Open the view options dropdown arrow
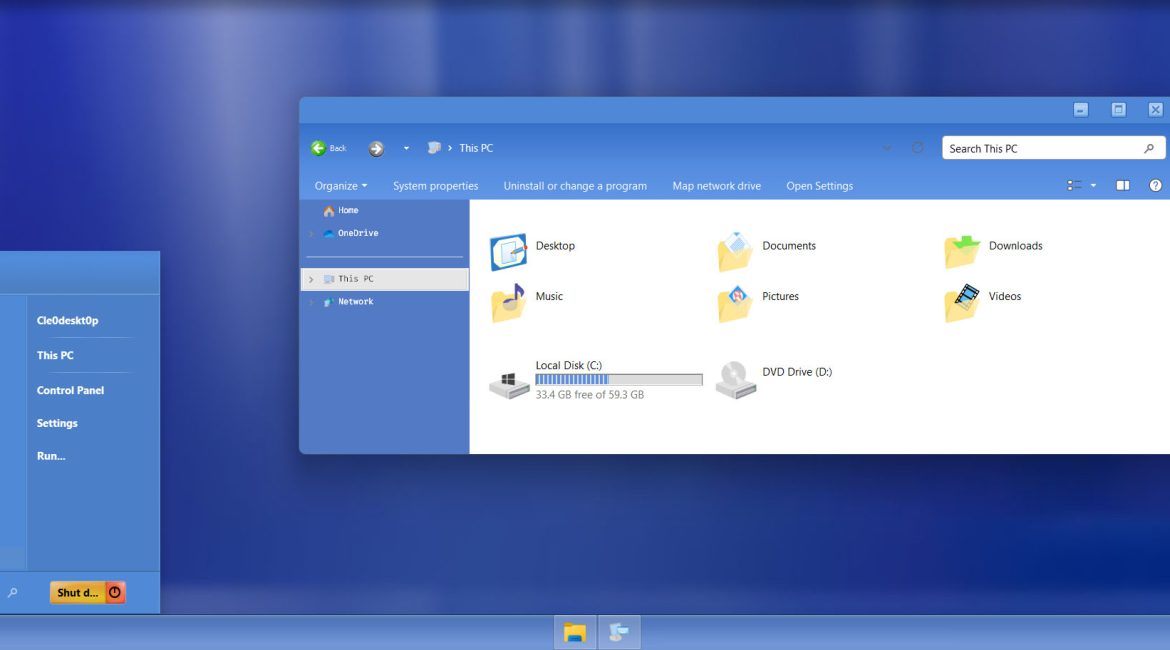1170x650 pixels. click(1093, 185)
